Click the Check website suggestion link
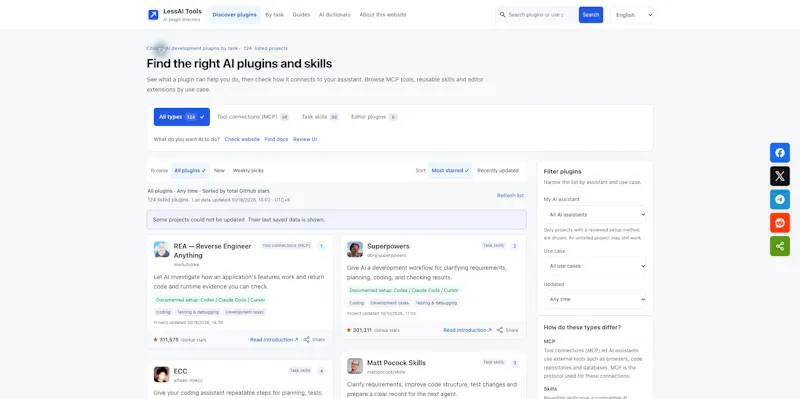 (x=242, y=139)
